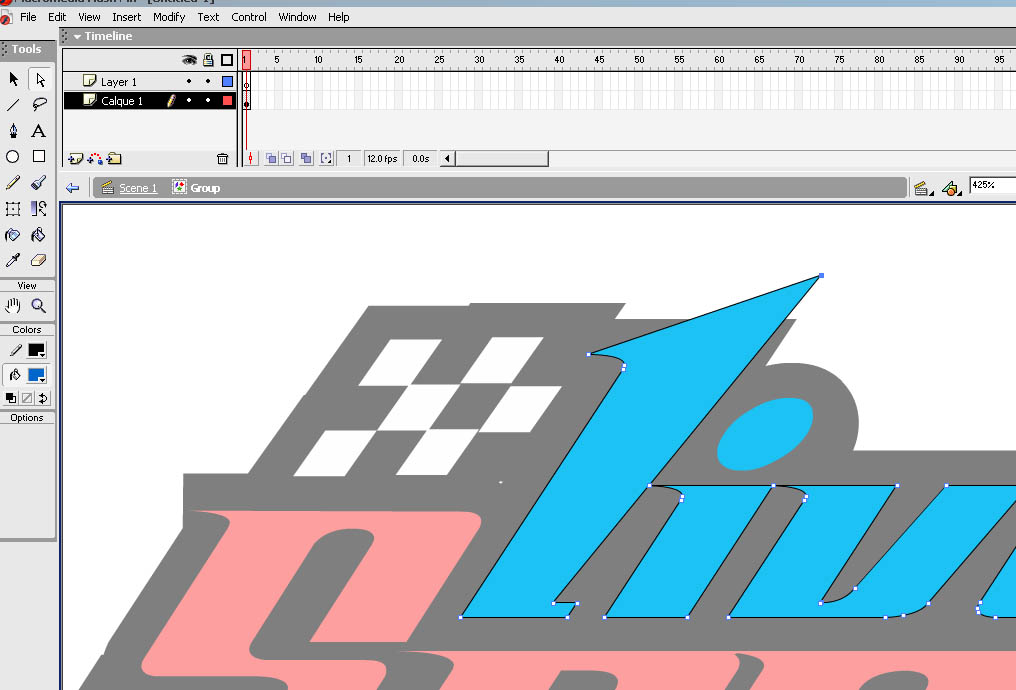Open the blue fill color swatch picker
The image size is (1016, 690).
tap(36, 375)
